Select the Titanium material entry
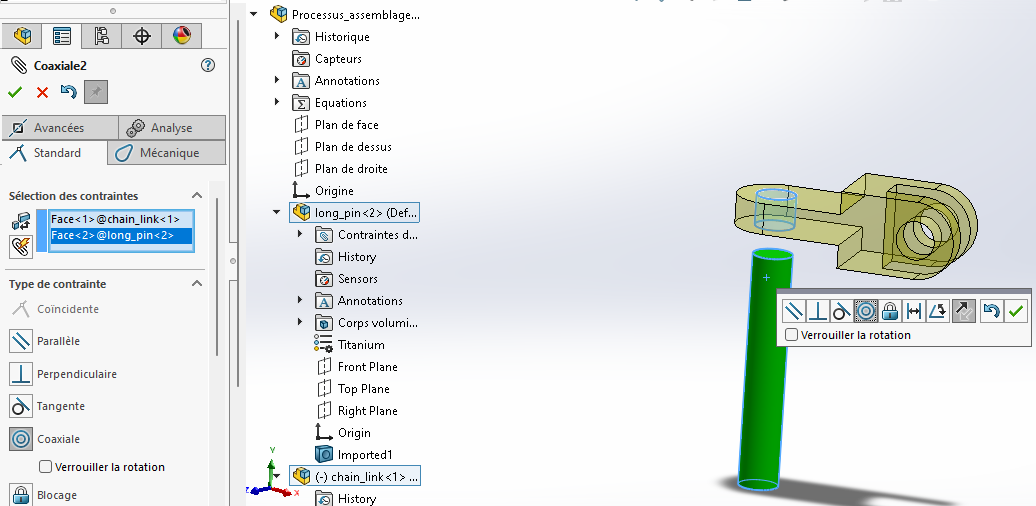 350,345
